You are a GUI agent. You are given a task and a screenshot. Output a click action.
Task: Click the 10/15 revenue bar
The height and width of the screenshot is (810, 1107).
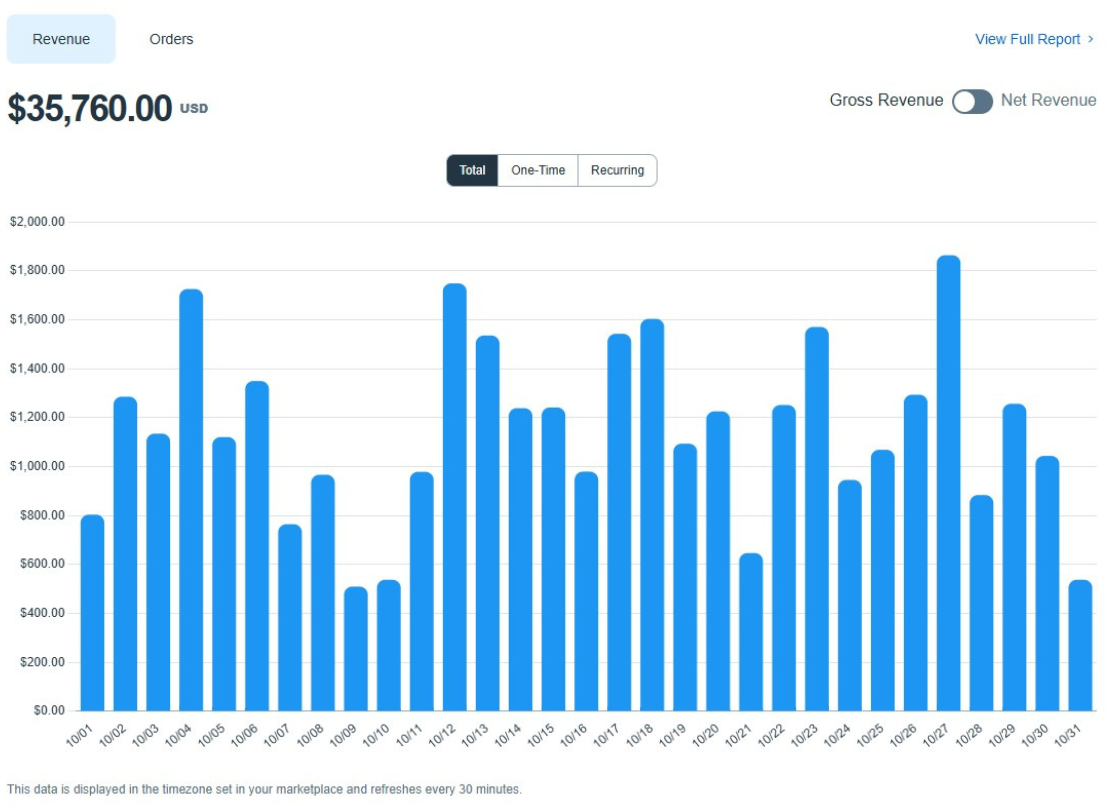[x=553, y=559]
